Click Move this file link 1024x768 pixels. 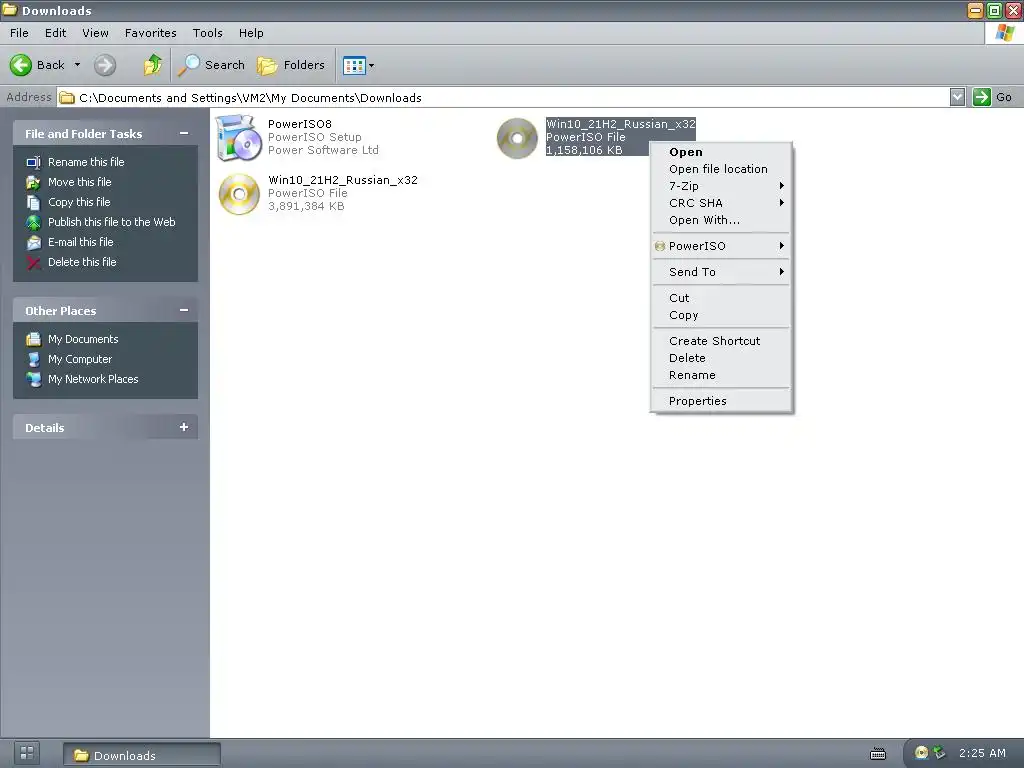pos(80,182)
